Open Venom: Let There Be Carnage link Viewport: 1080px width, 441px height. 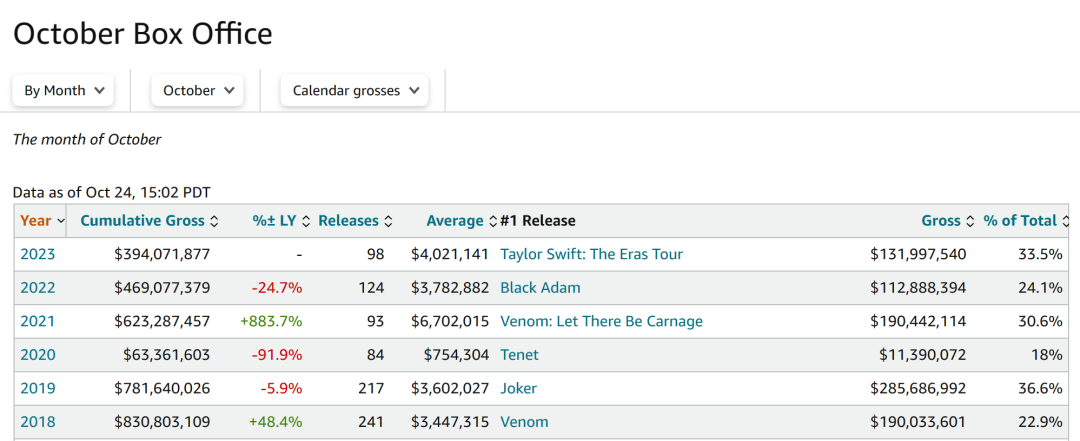(601, 321)
